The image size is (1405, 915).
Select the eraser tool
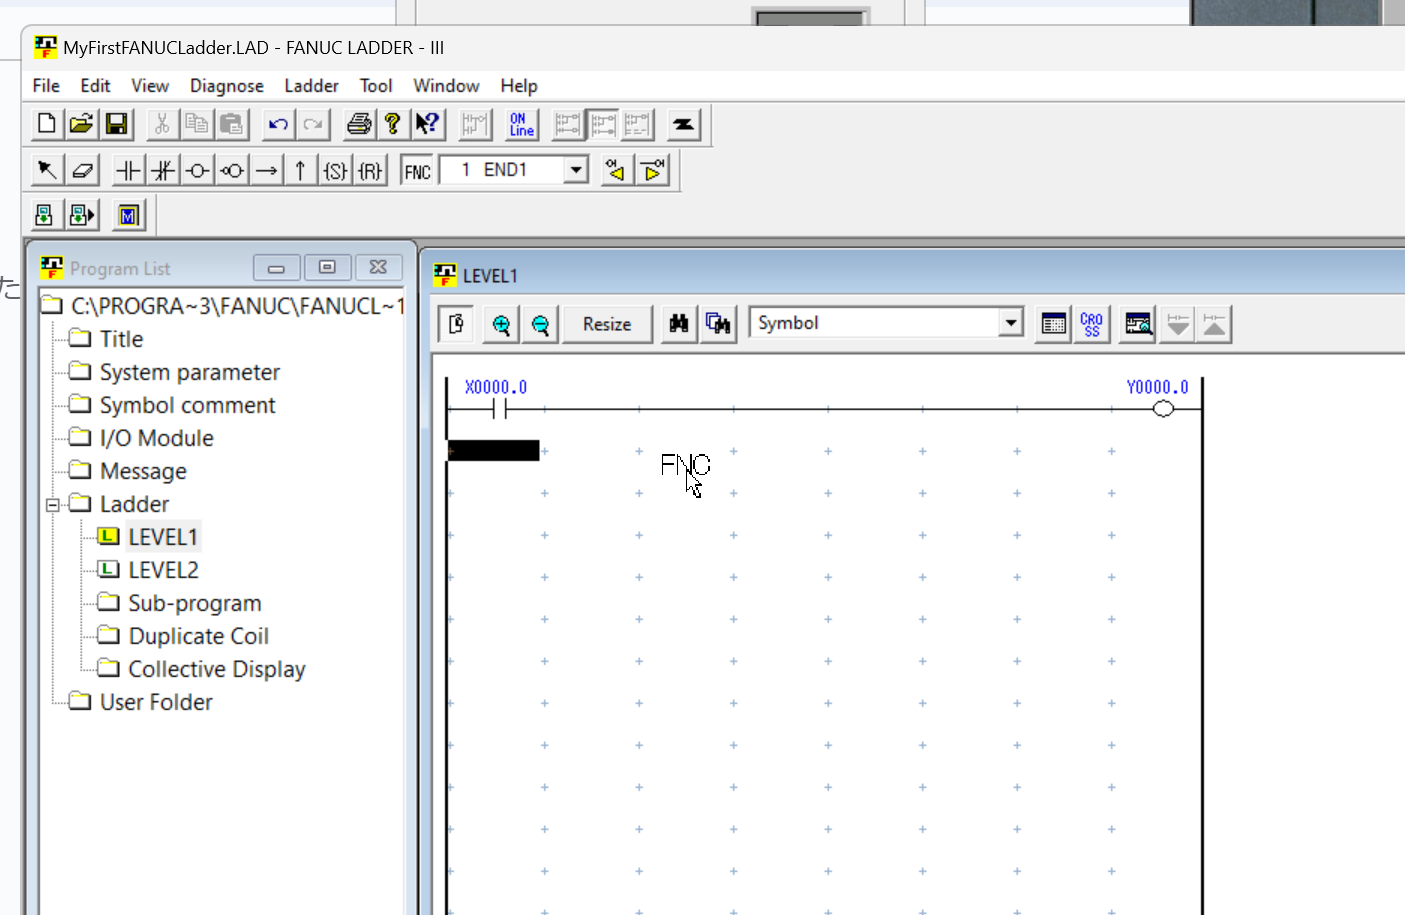pos(82,170)
